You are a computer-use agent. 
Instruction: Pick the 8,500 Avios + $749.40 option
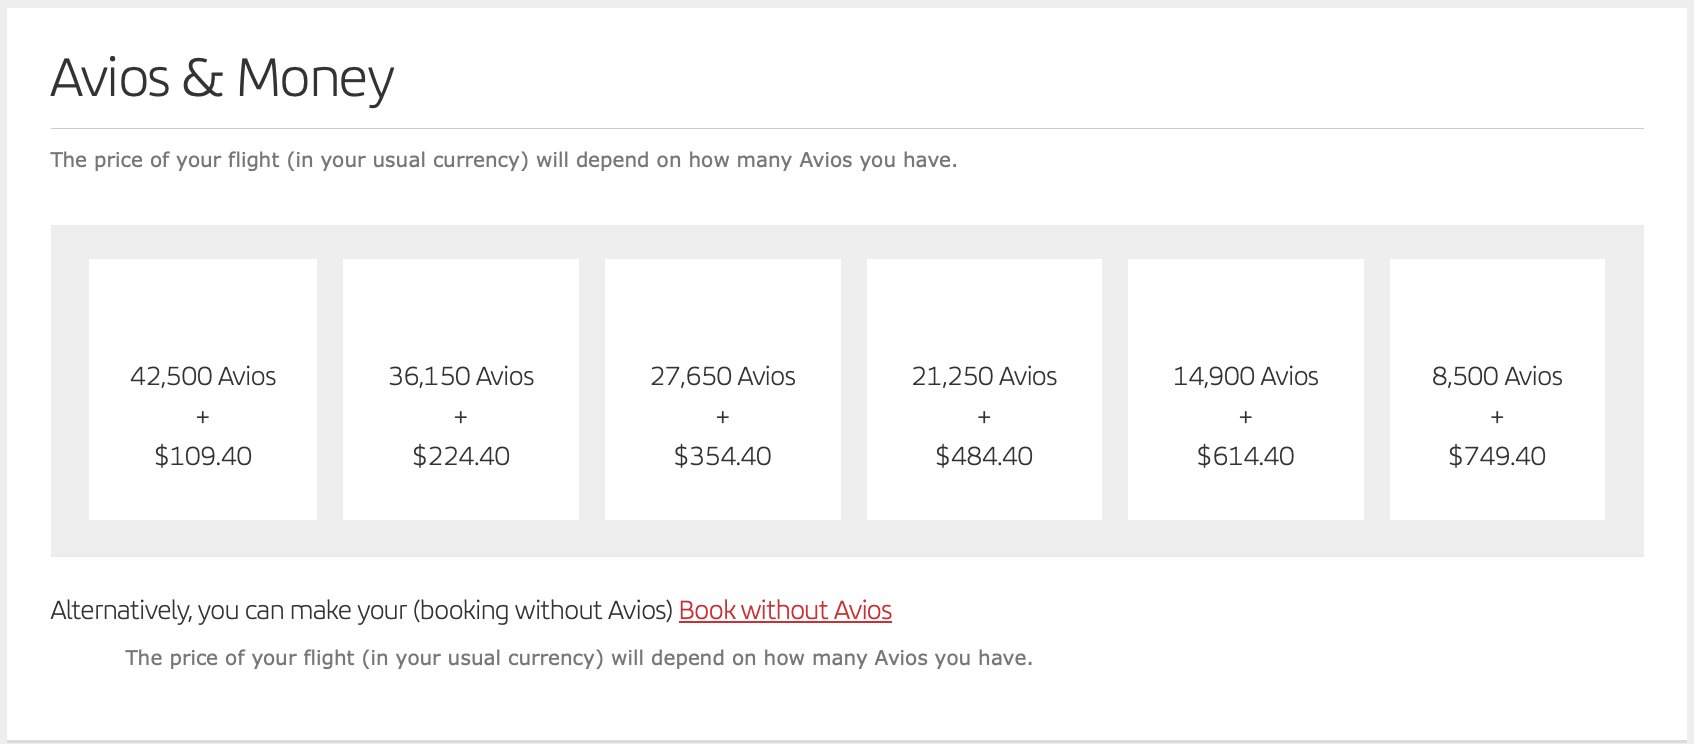[x=1497, y=389]
